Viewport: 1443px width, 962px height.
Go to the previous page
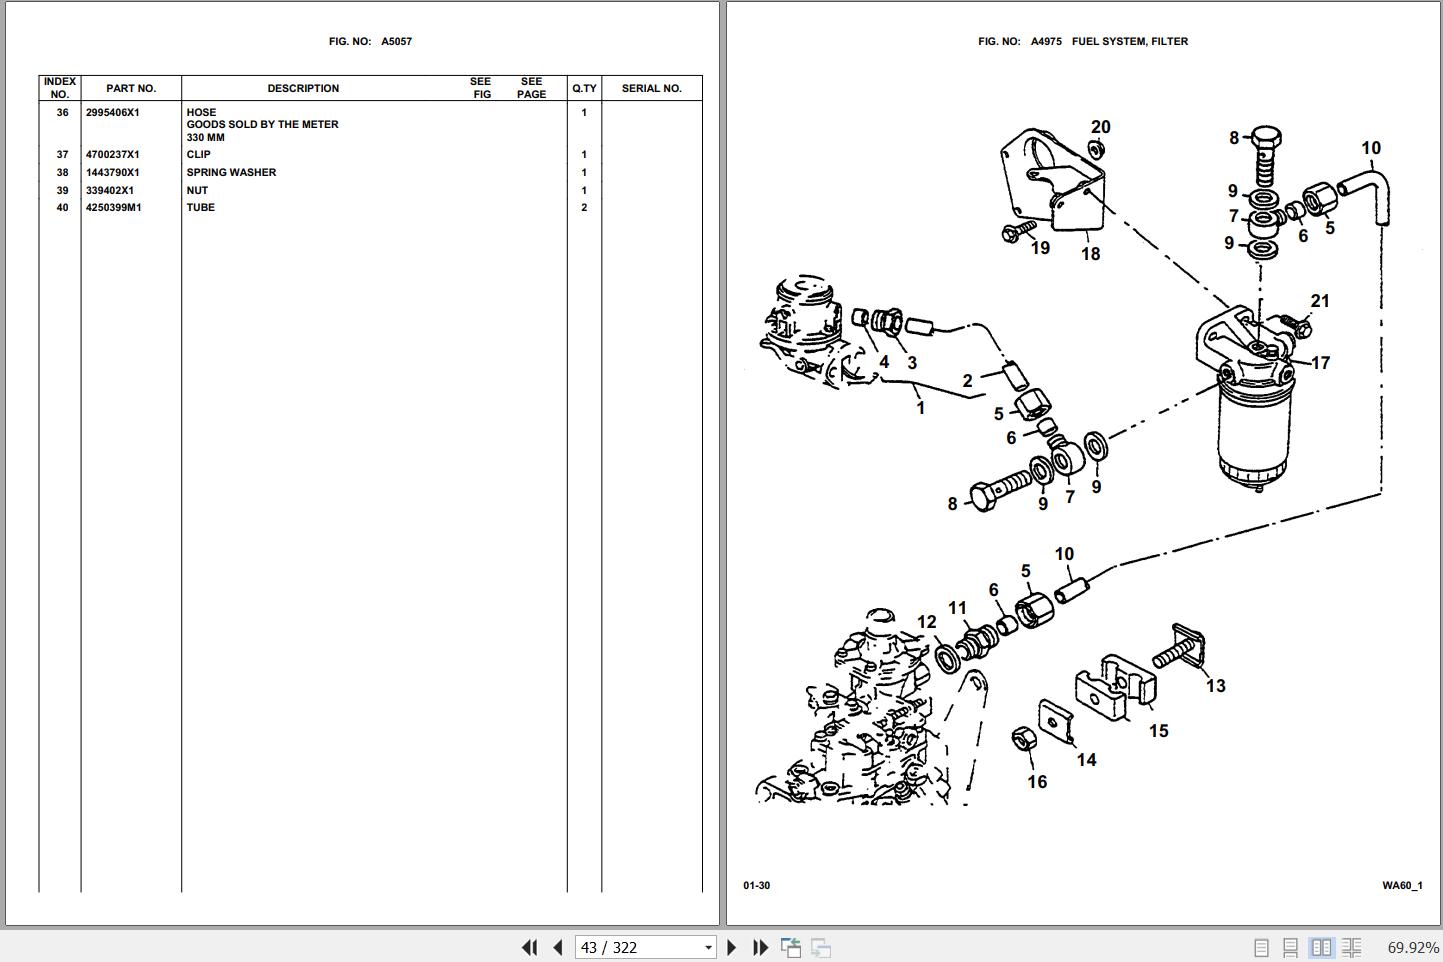coord(558,947)
